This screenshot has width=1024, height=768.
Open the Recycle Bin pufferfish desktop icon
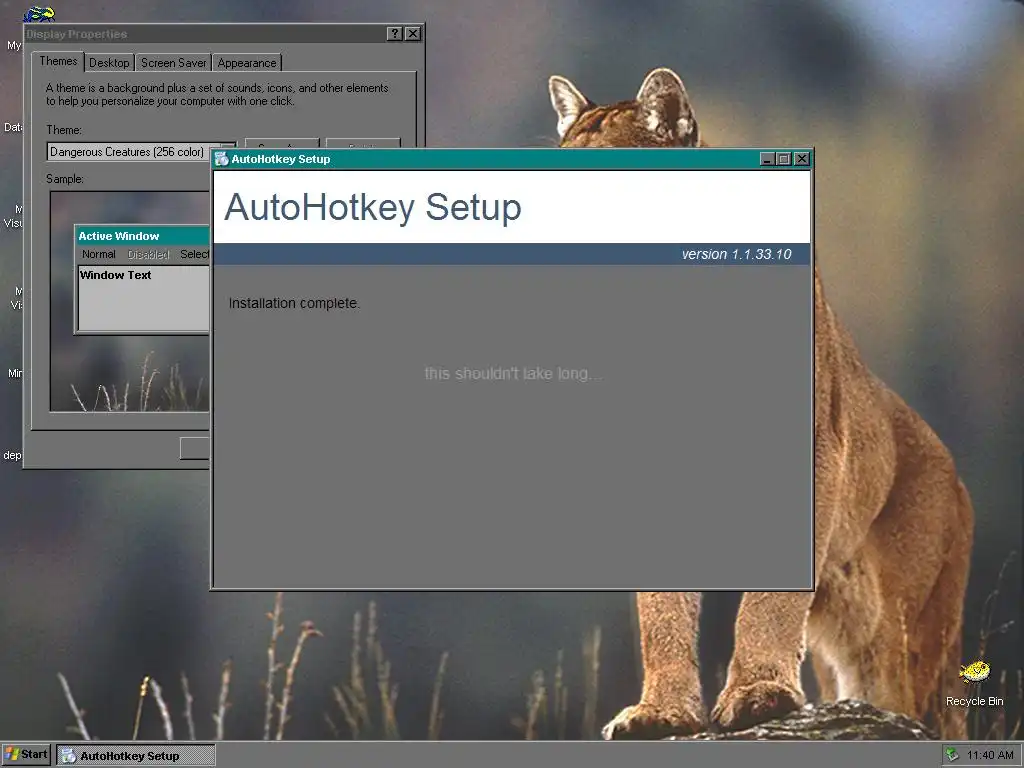click(974, 672)
